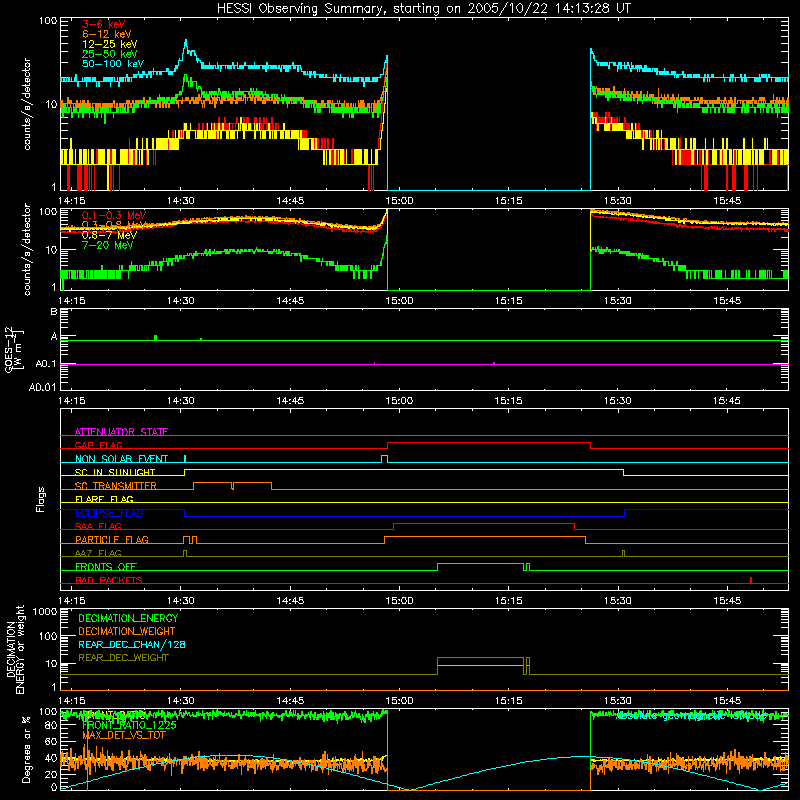Click the 15:00 tick label under Flags panel
Screen dimensions: 800x800
click(399, 601)
